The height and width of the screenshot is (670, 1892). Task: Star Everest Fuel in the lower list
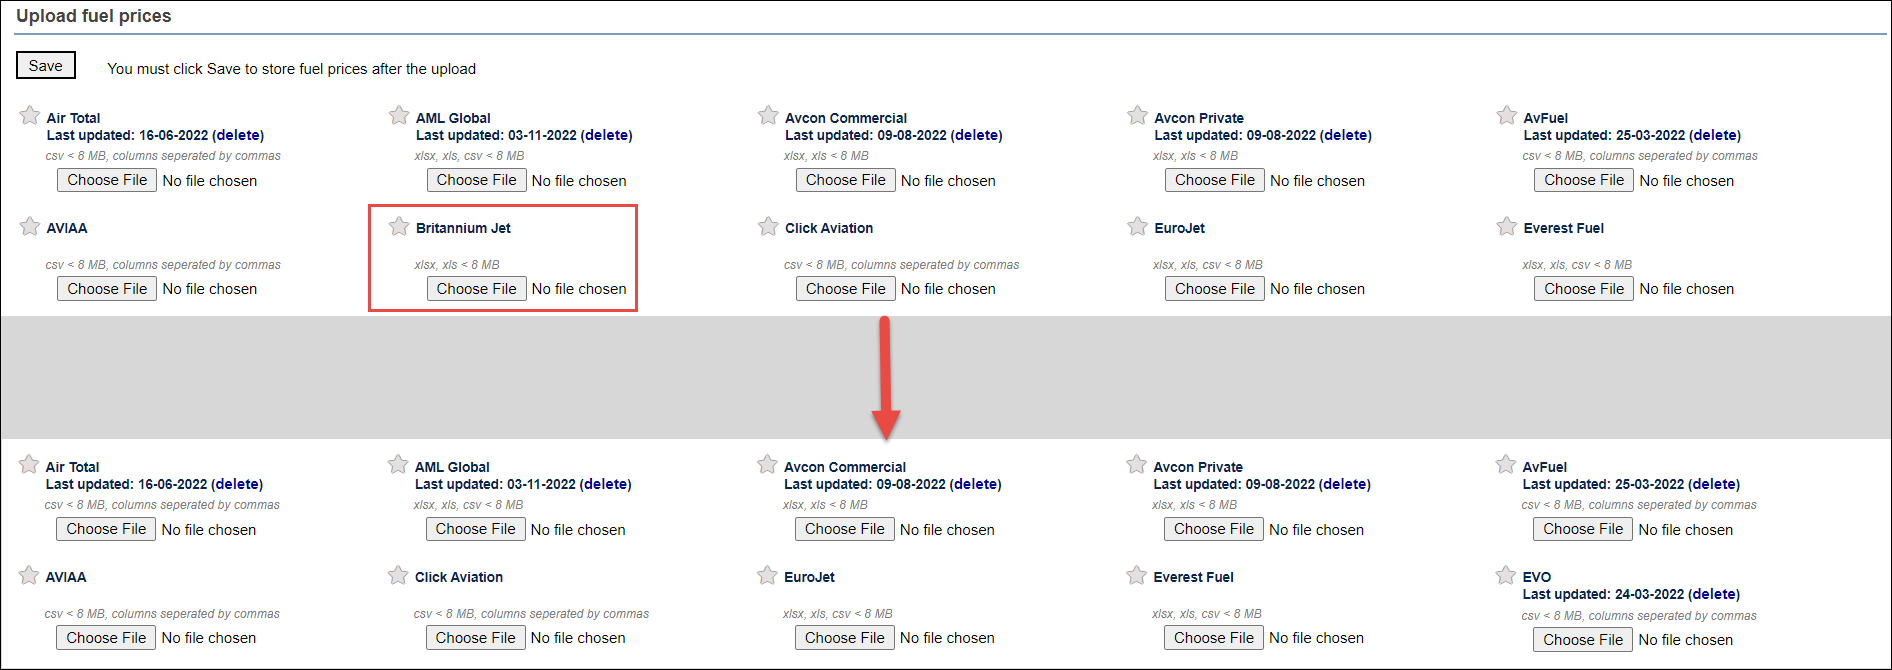[x=1136, y=575]
